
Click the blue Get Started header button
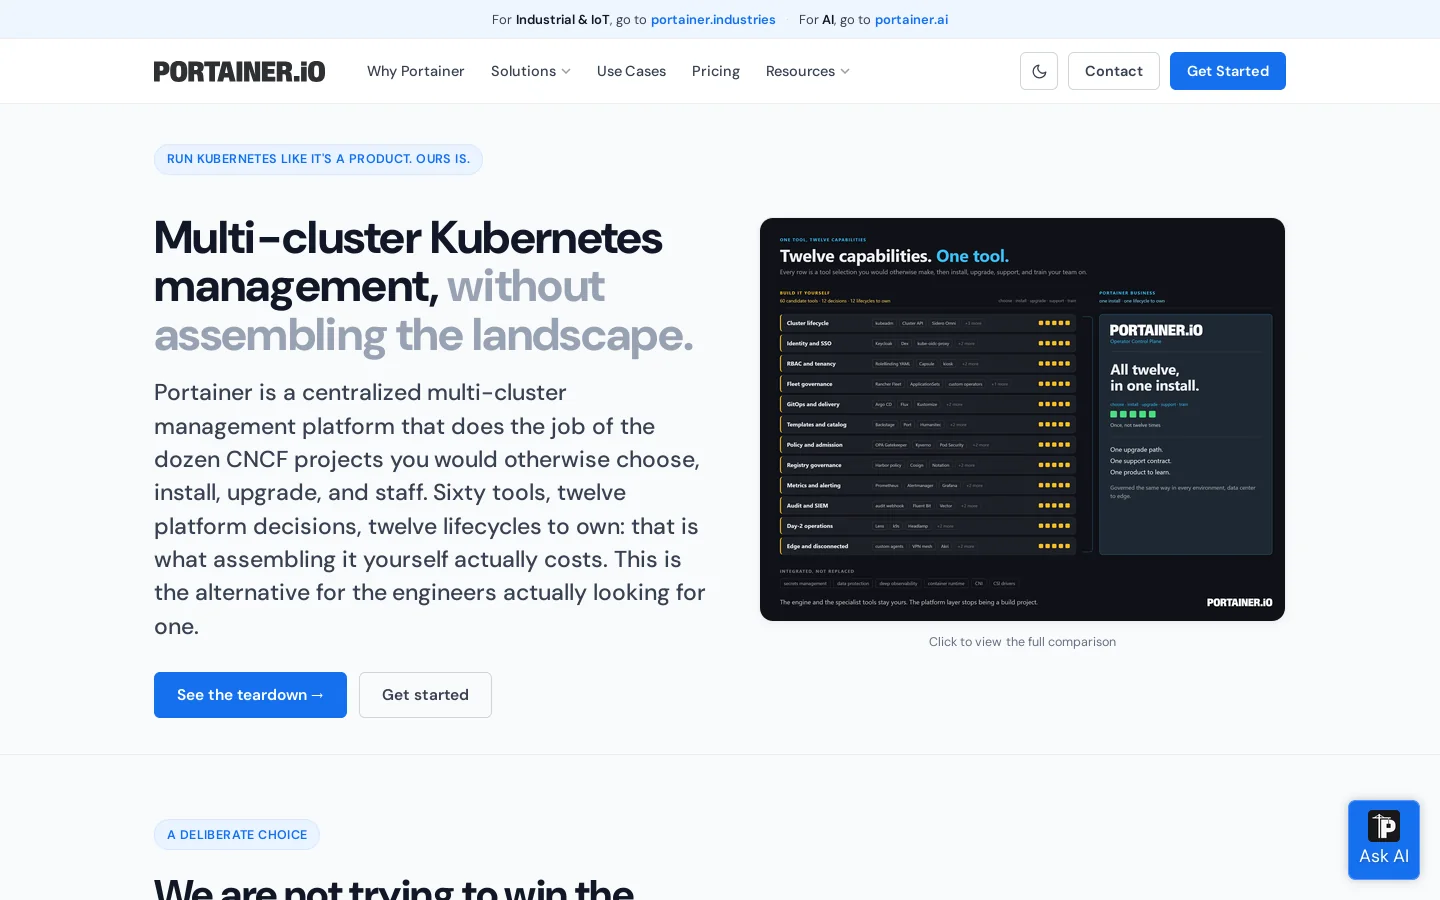1228,71
